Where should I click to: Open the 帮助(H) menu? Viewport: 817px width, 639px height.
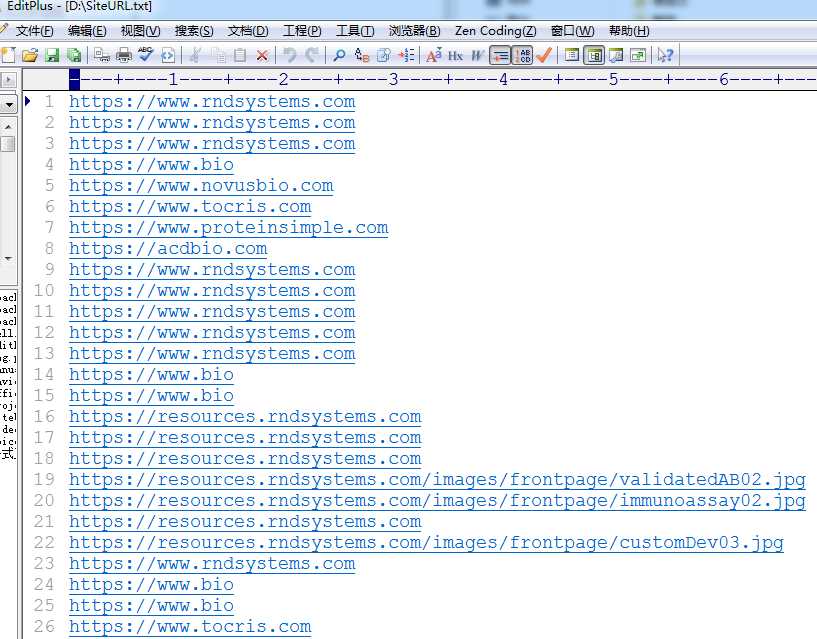(629, 31)
